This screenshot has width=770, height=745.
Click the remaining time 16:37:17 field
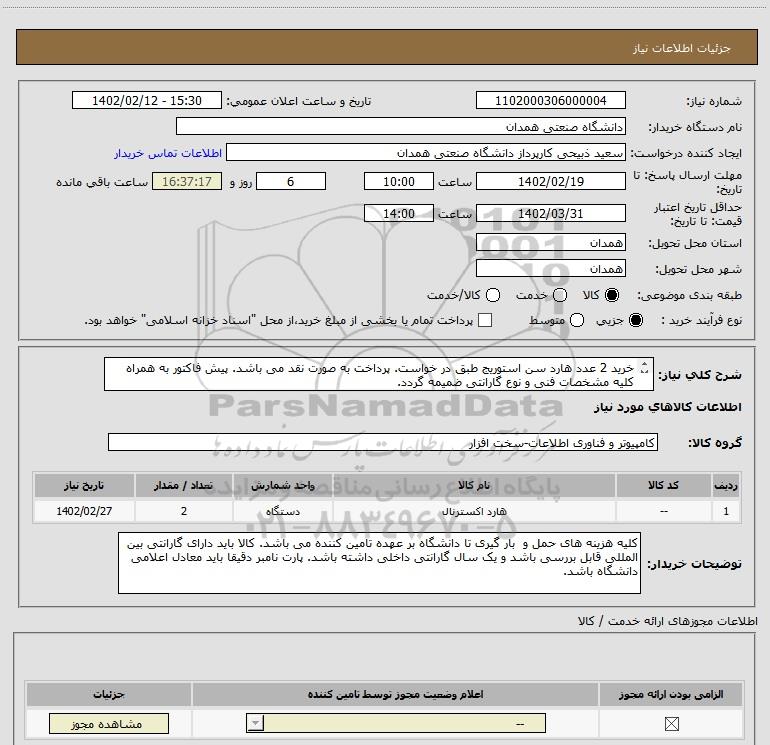[187, 181]
